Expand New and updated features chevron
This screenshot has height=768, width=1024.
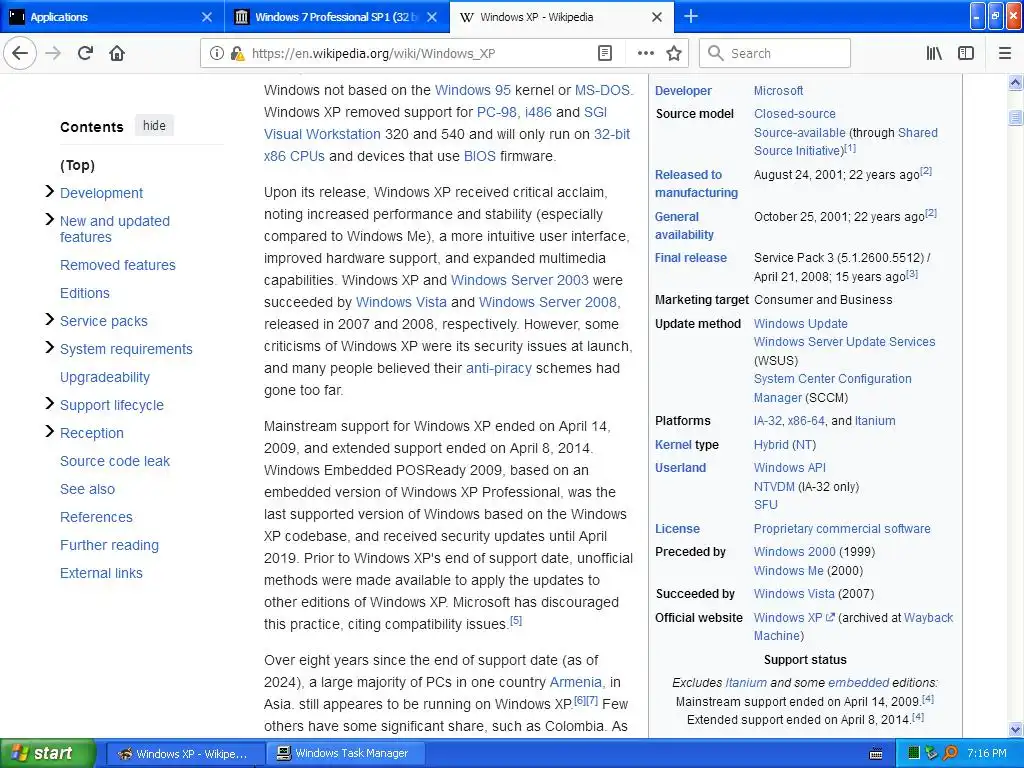(50, 219)
